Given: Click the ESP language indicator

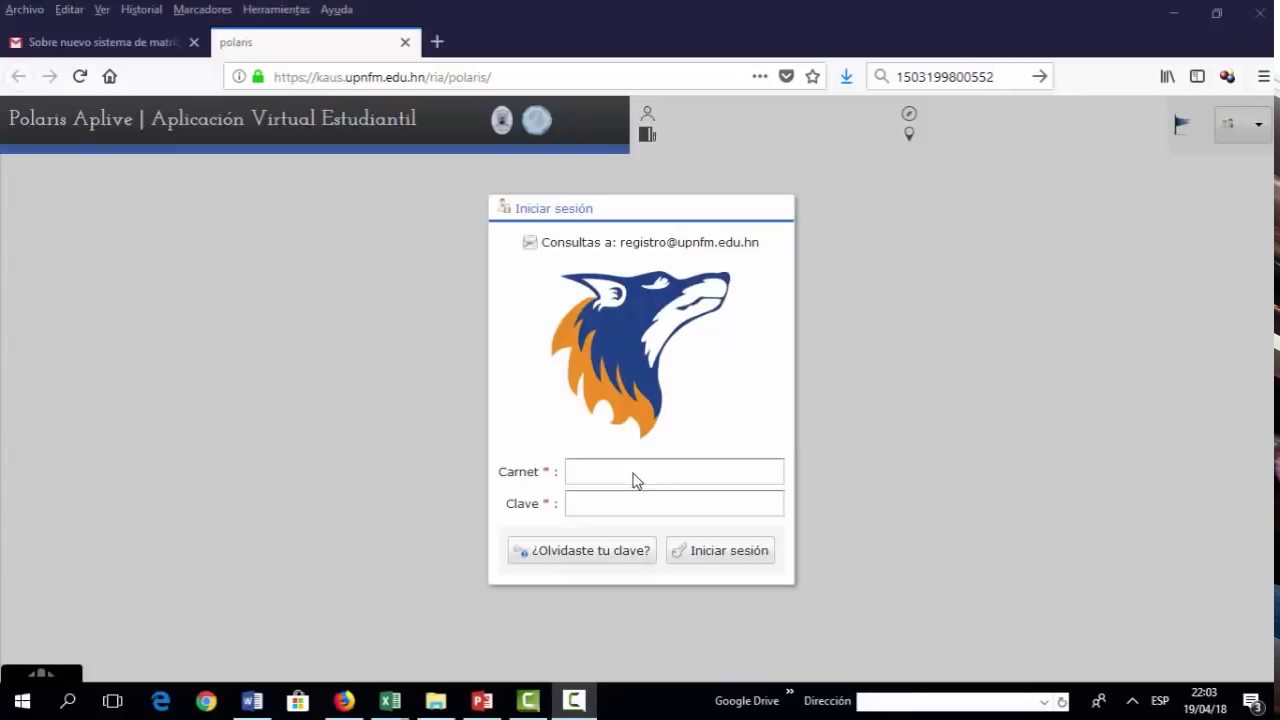Looking at the screenshot, I should [x=1160, y=701].
